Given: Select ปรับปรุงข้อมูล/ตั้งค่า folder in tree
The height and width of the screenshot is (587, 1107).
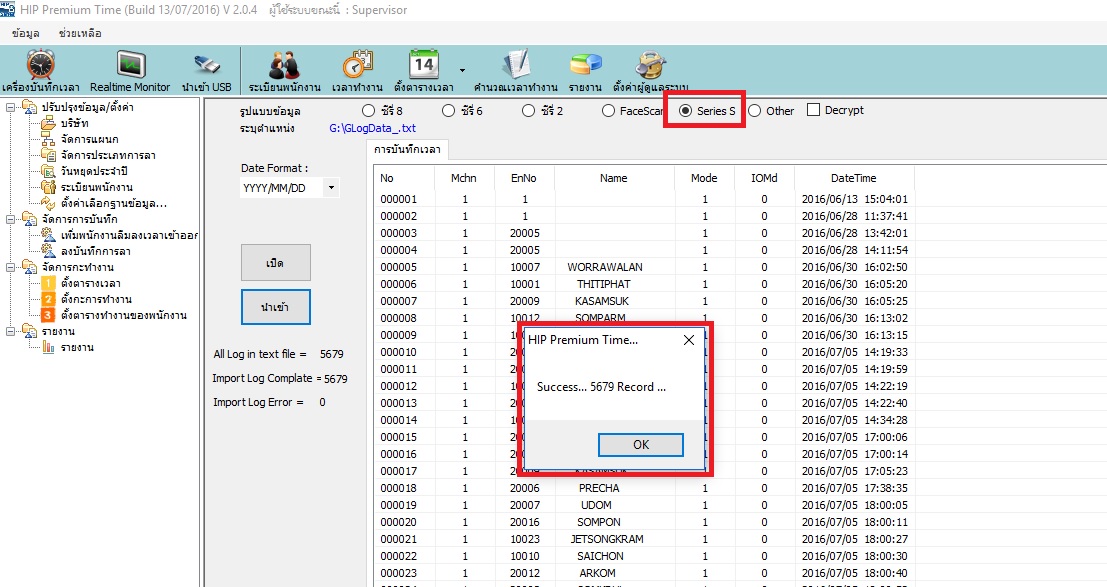Looking at the screenshot, I should [x=88, y=107].
